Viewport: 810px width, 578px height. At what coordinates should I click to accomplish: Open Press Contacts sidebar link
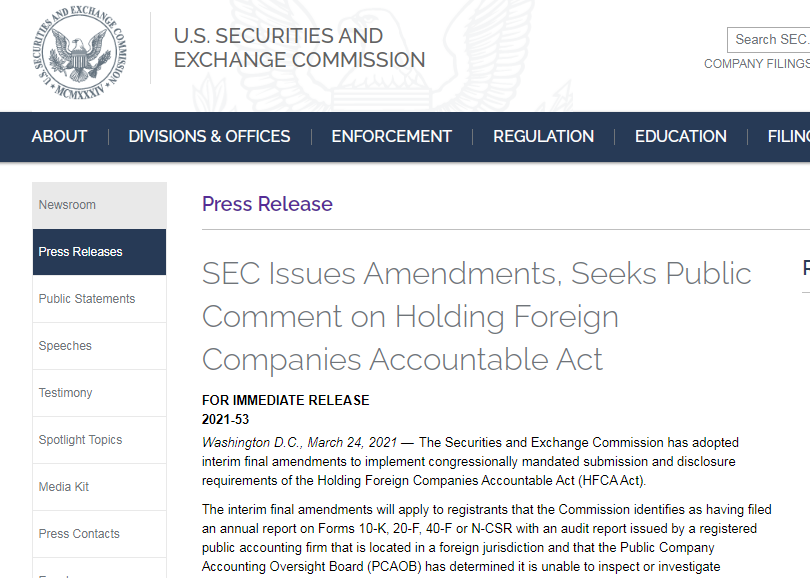(99, 534)
